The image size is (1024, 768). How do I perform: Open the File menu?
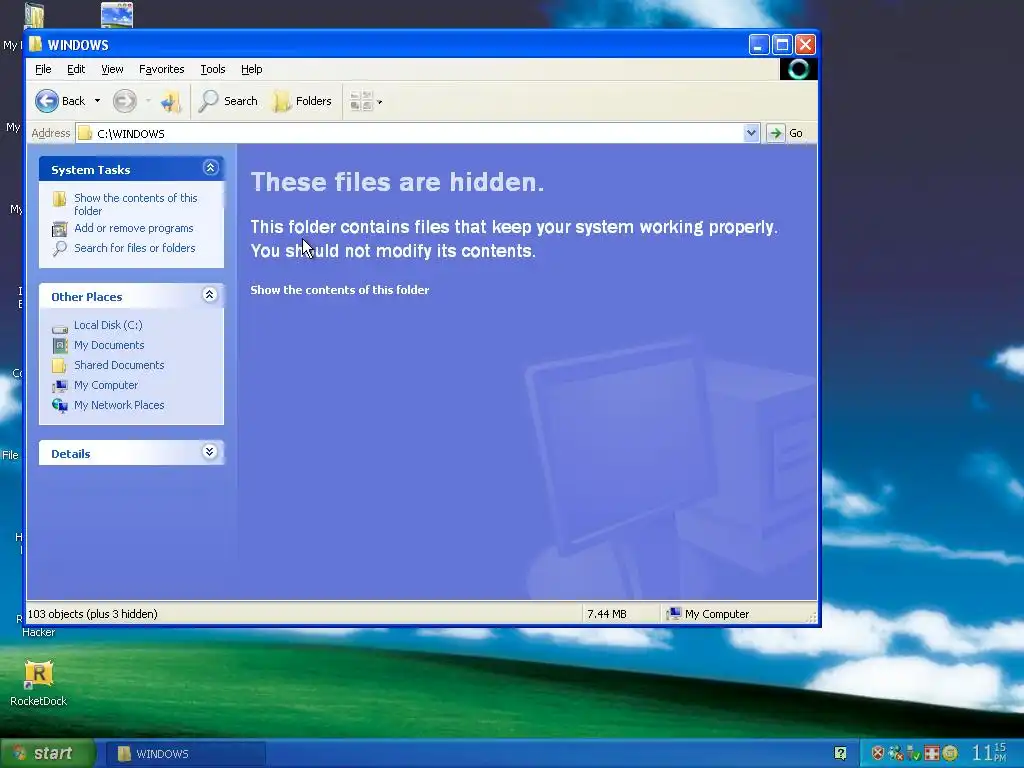tap(43, 69)
